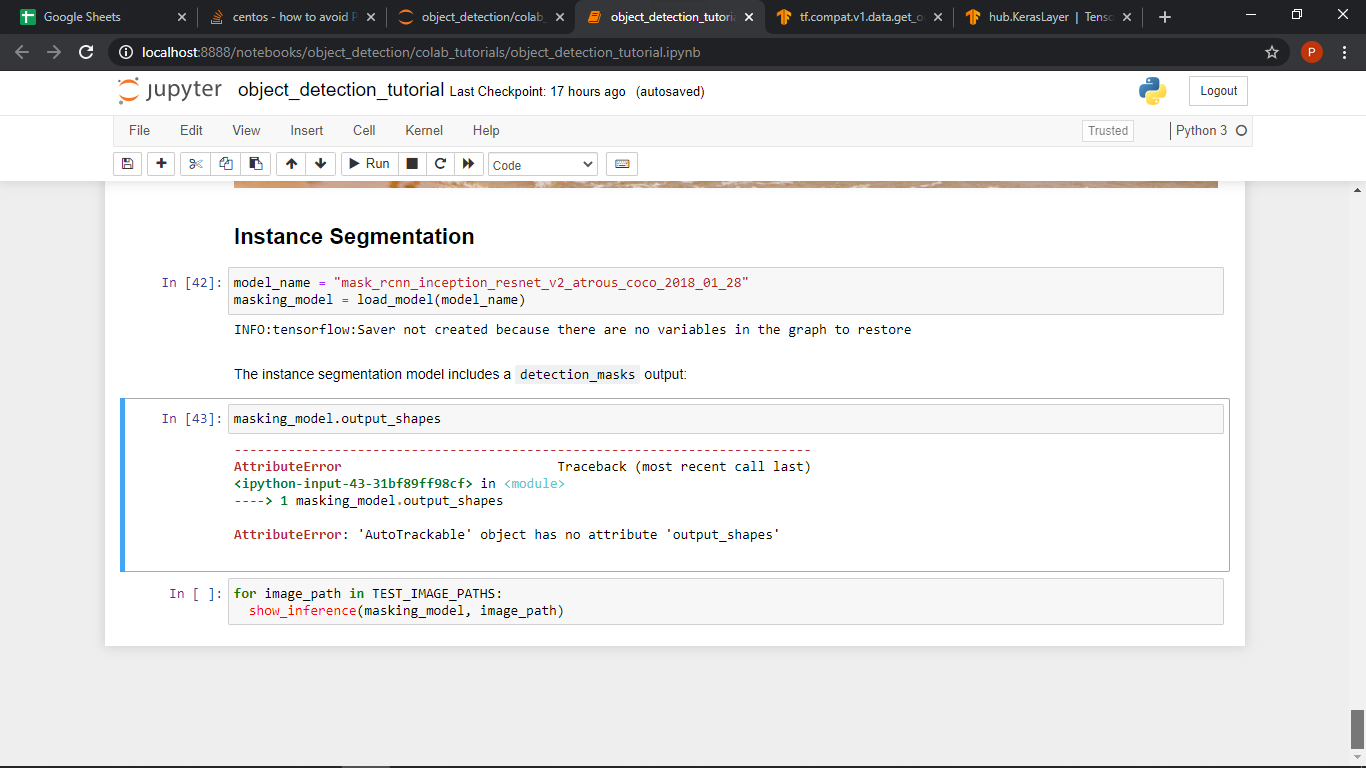This screenshot has height=768, width=1366.
Task: Copy the selected cell using copy icon
Action: (225, 163)
